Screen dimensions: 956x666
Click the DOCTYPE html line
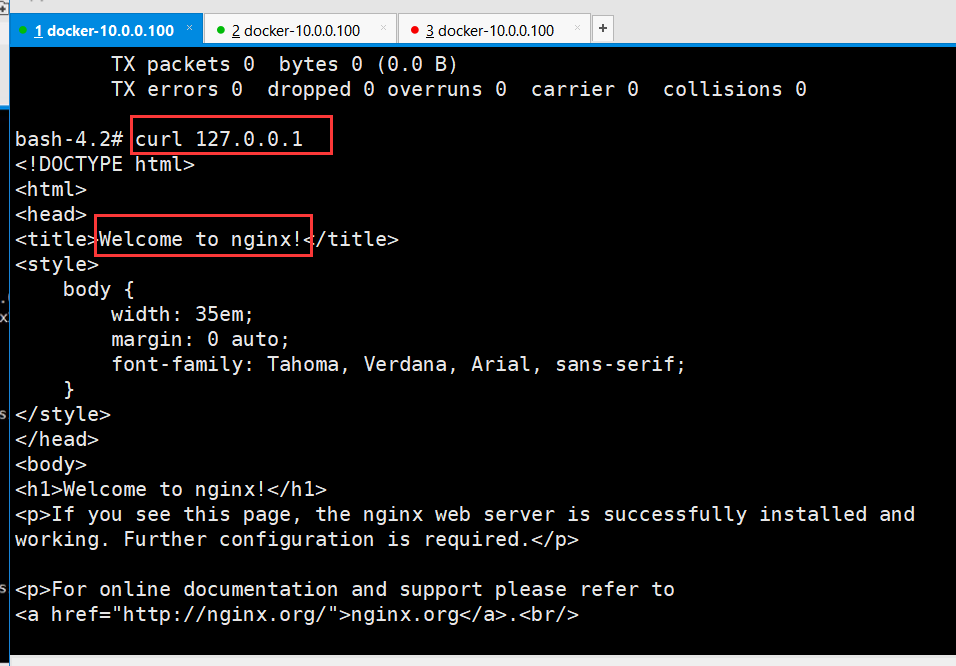pyautogui.click(x=105, y=164)
